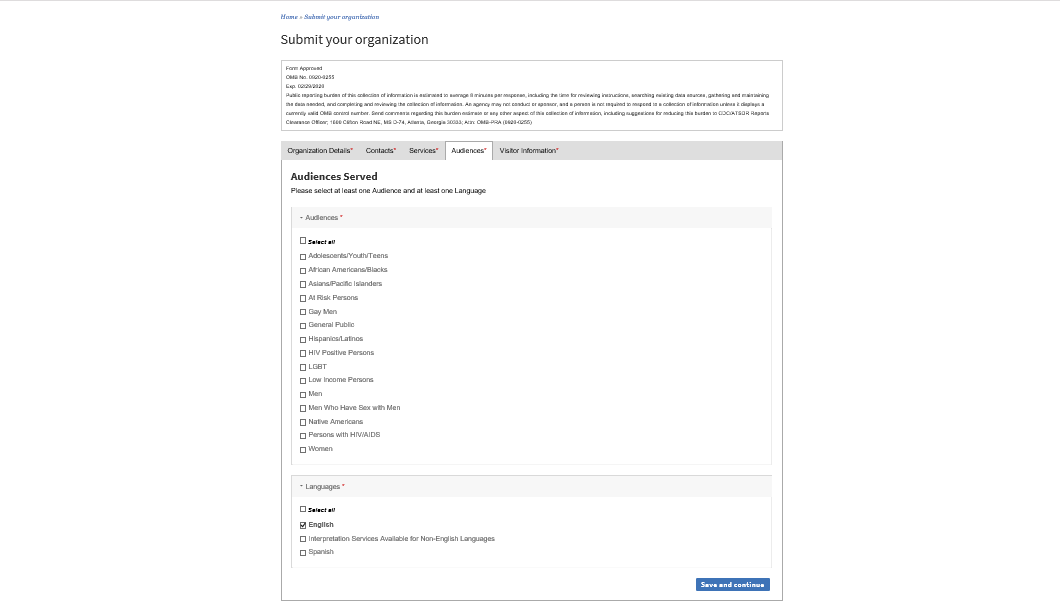
Task: Enable the Spanish language checkbox
Action: 303,553
